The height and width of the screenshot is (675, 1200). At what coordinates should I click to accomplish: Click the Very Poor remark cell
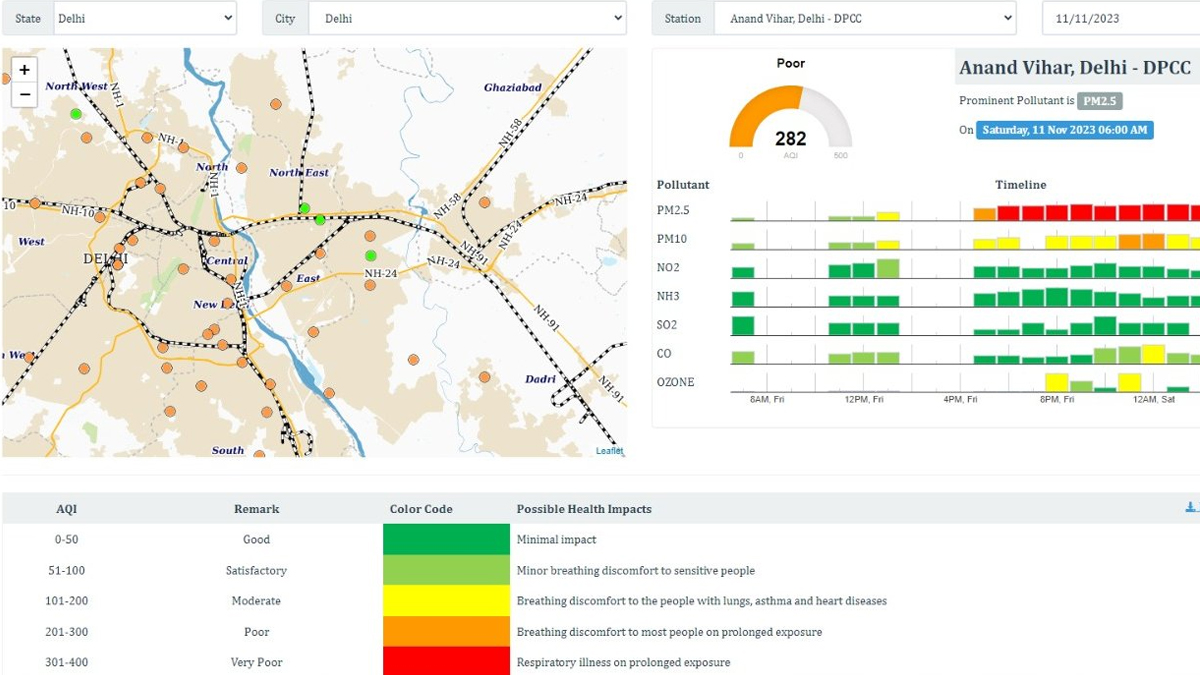(256, 662)
